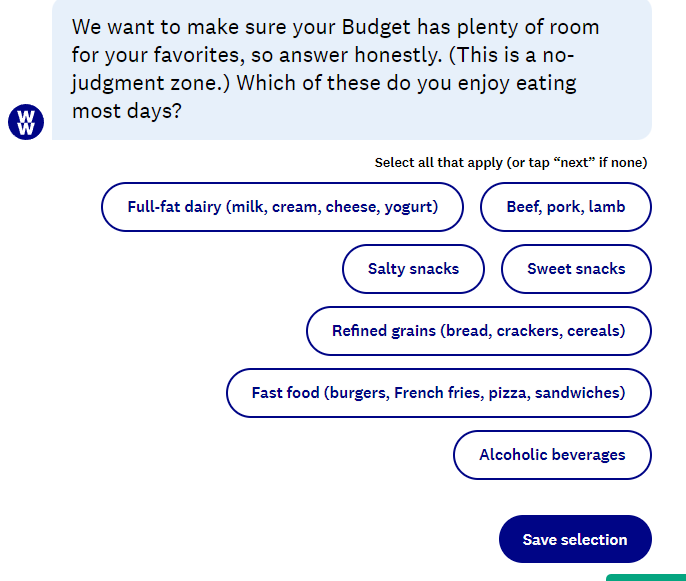The image size is (686, 581).
Task: Enable the bread, crackers, cereals choice
Action: [479, 331]
